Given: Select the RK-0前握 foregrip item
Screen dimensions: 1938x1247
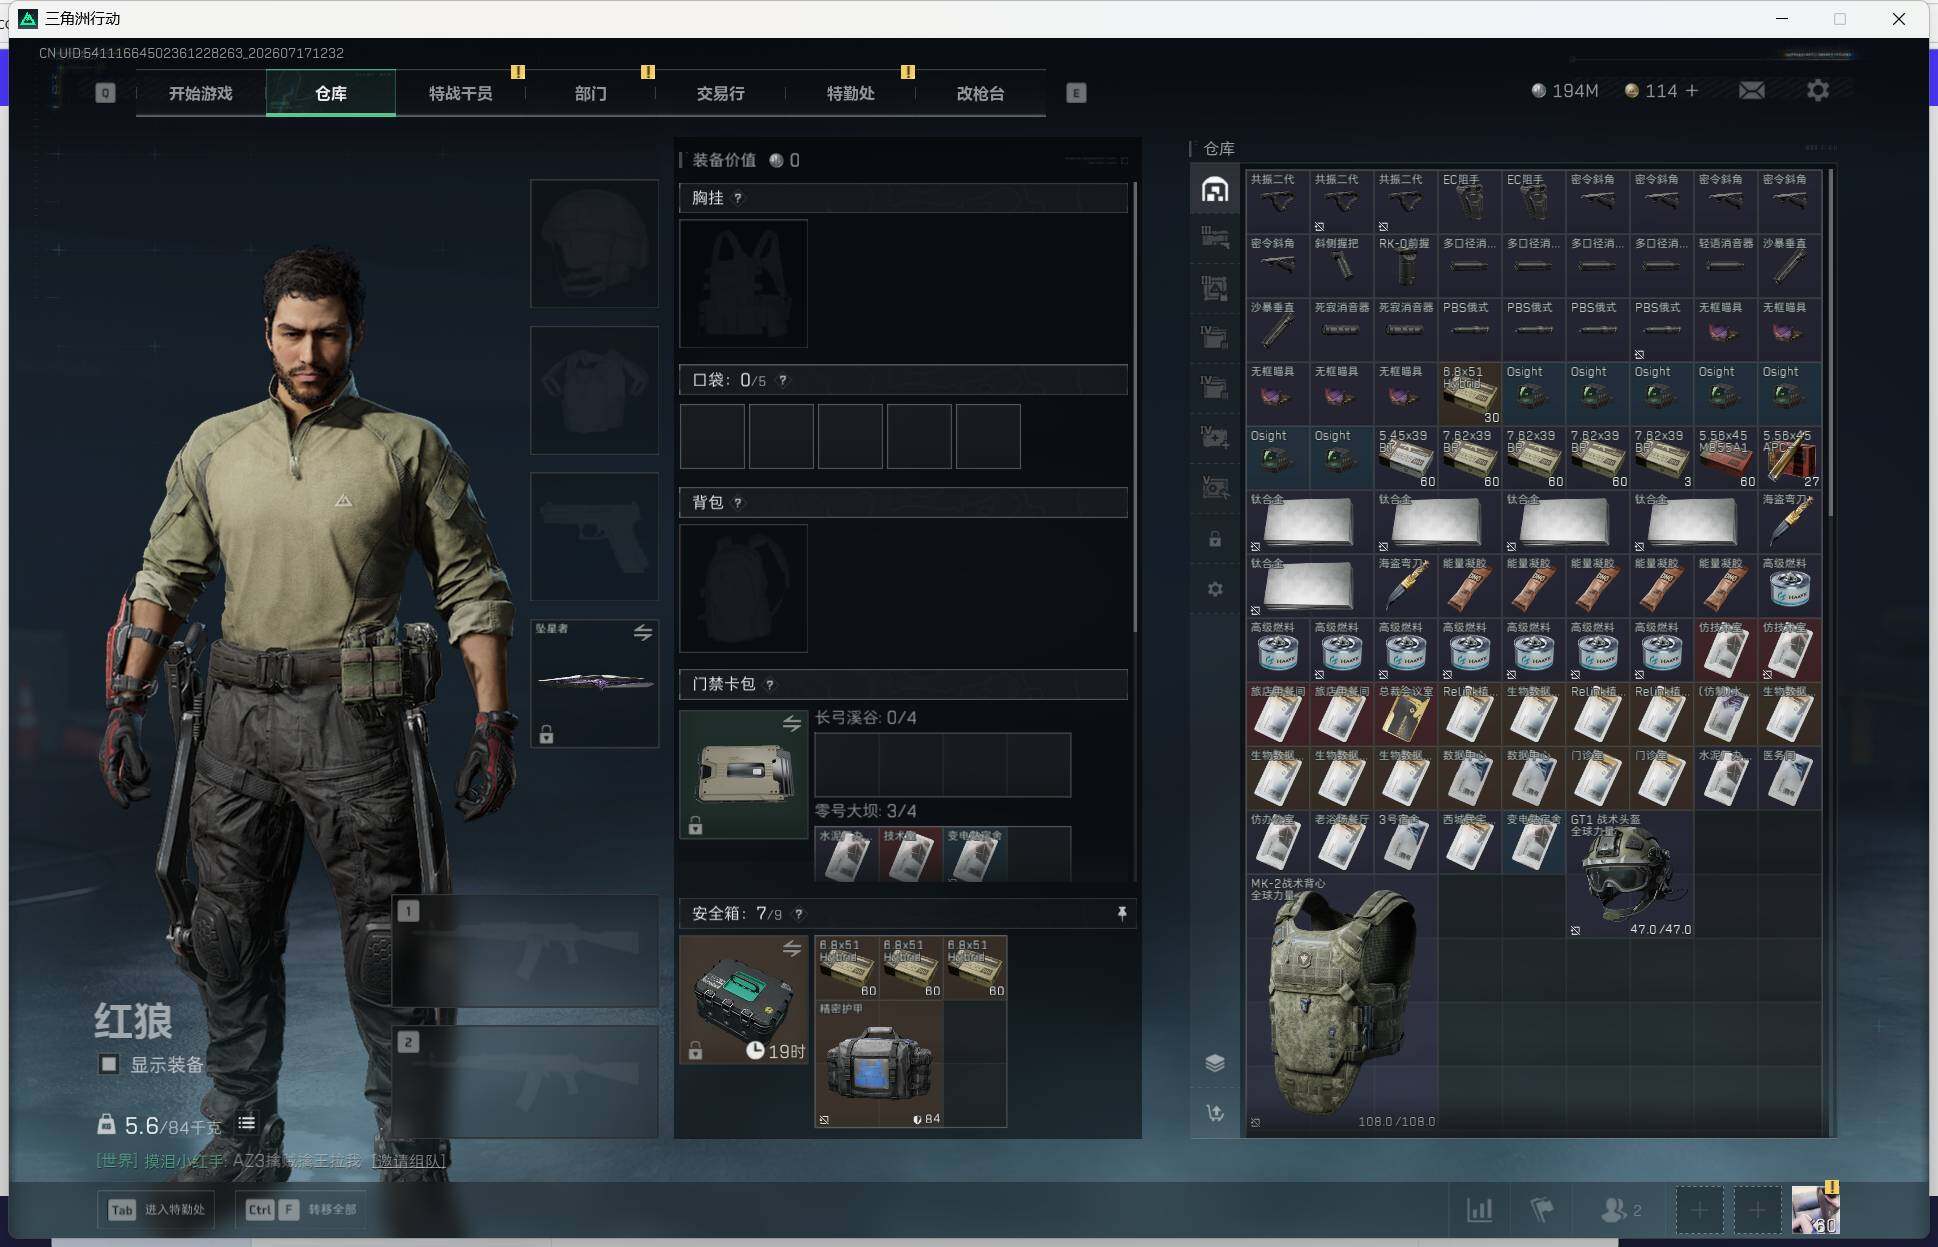Looking at the screenshot, I should [1405, 267].
